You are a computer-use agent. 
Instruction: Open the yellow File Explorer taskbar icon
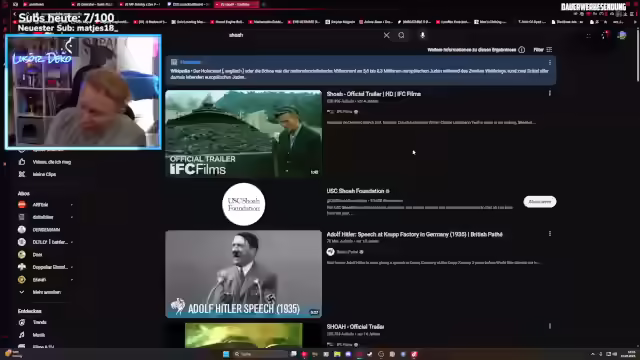337,354
